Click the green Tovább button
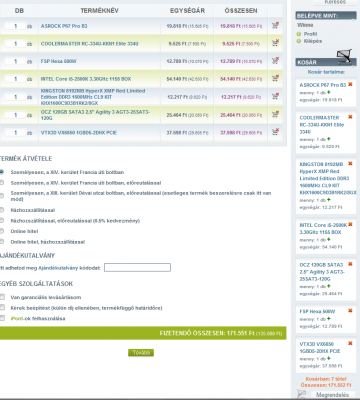The width and height of the screenshot is (360, 400). (141, 353)
